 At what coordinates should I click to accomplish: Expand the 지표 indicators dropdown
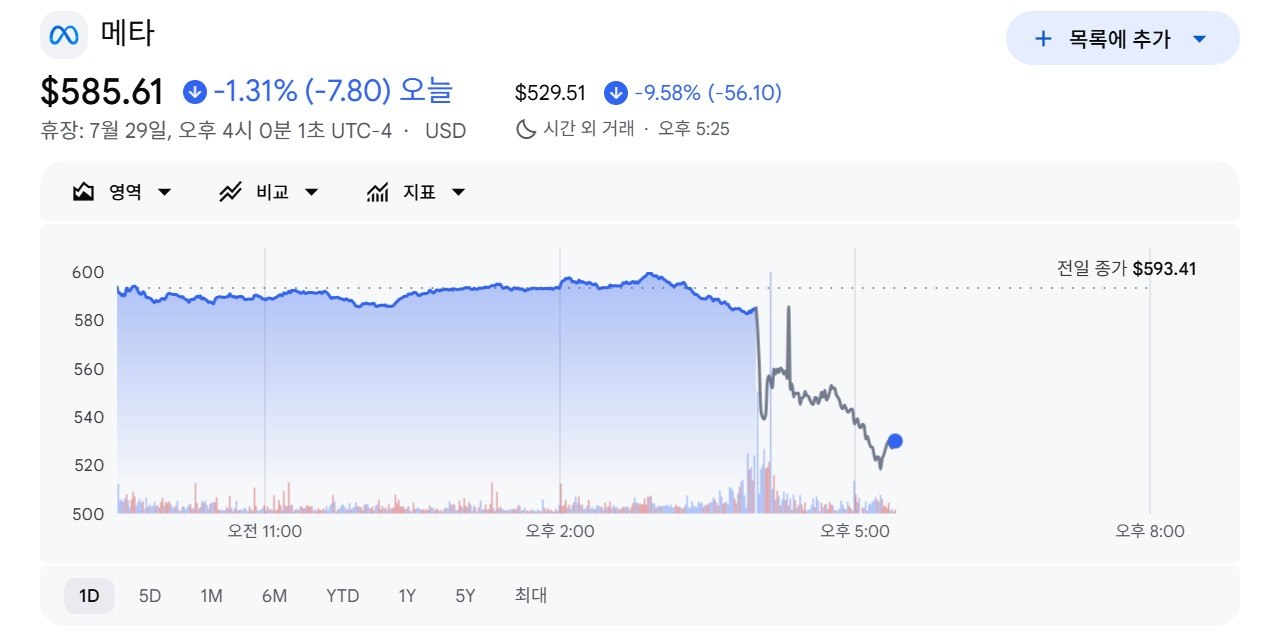pyautogui.click(x=458, y=192)
